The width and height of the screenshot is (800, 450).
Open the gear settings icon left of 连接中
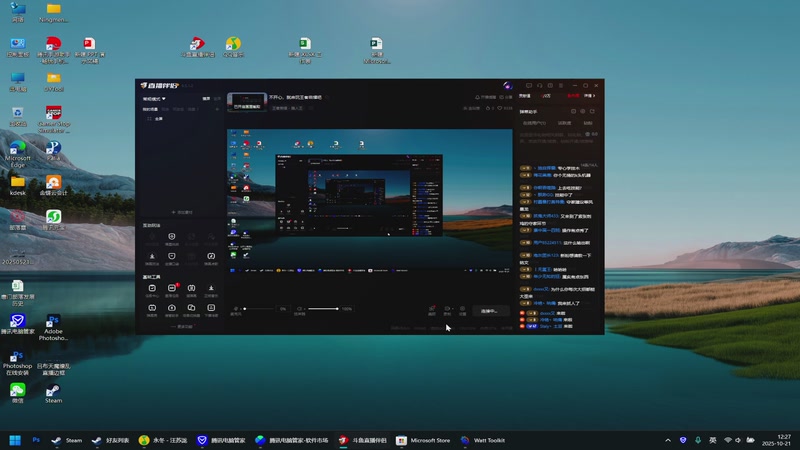(462, 309)
